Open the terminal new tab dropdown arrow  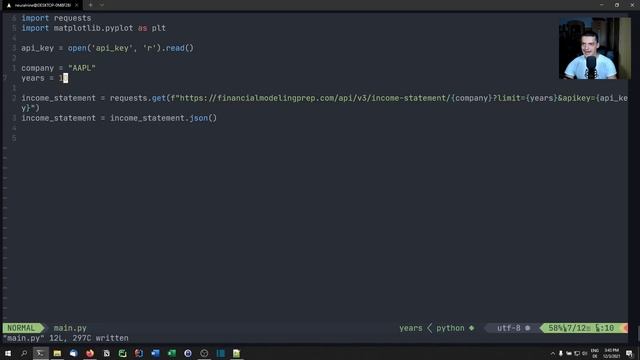click(x=102, y=5)
